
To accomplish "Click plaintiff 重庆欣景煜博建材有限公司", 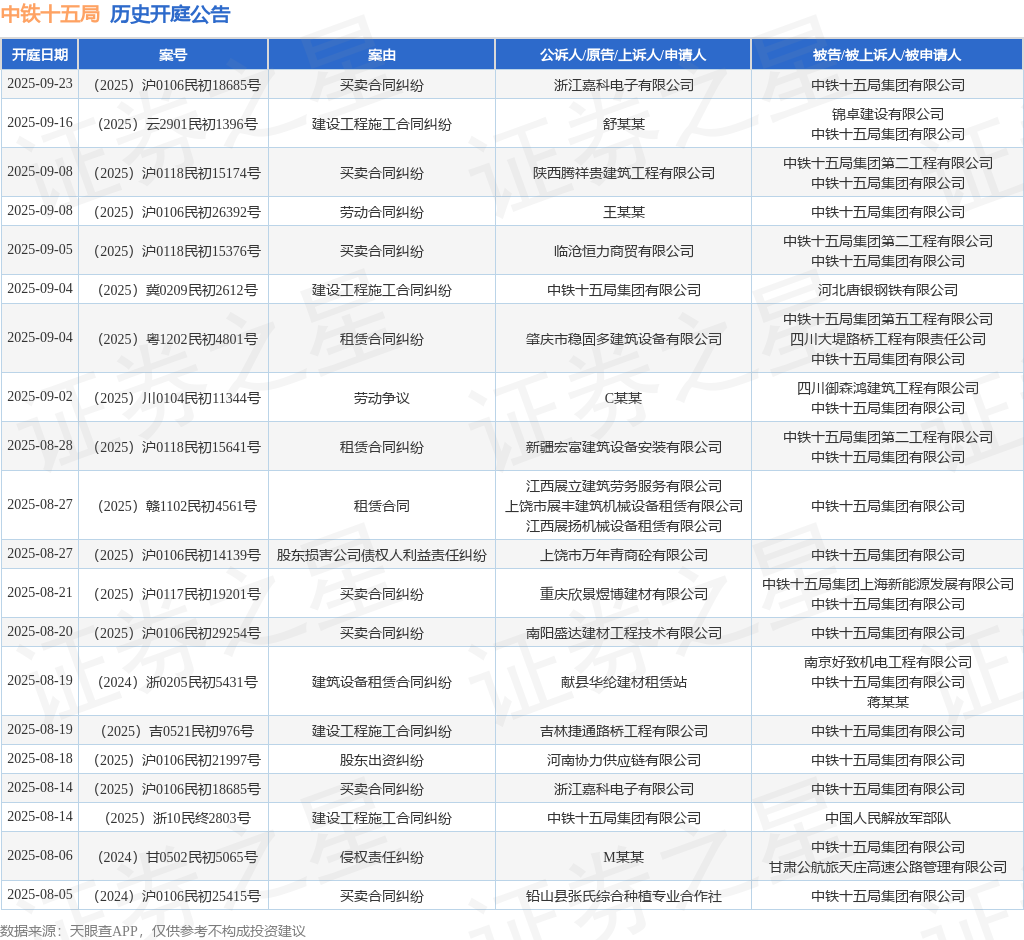I will click(x=624, y=594).
